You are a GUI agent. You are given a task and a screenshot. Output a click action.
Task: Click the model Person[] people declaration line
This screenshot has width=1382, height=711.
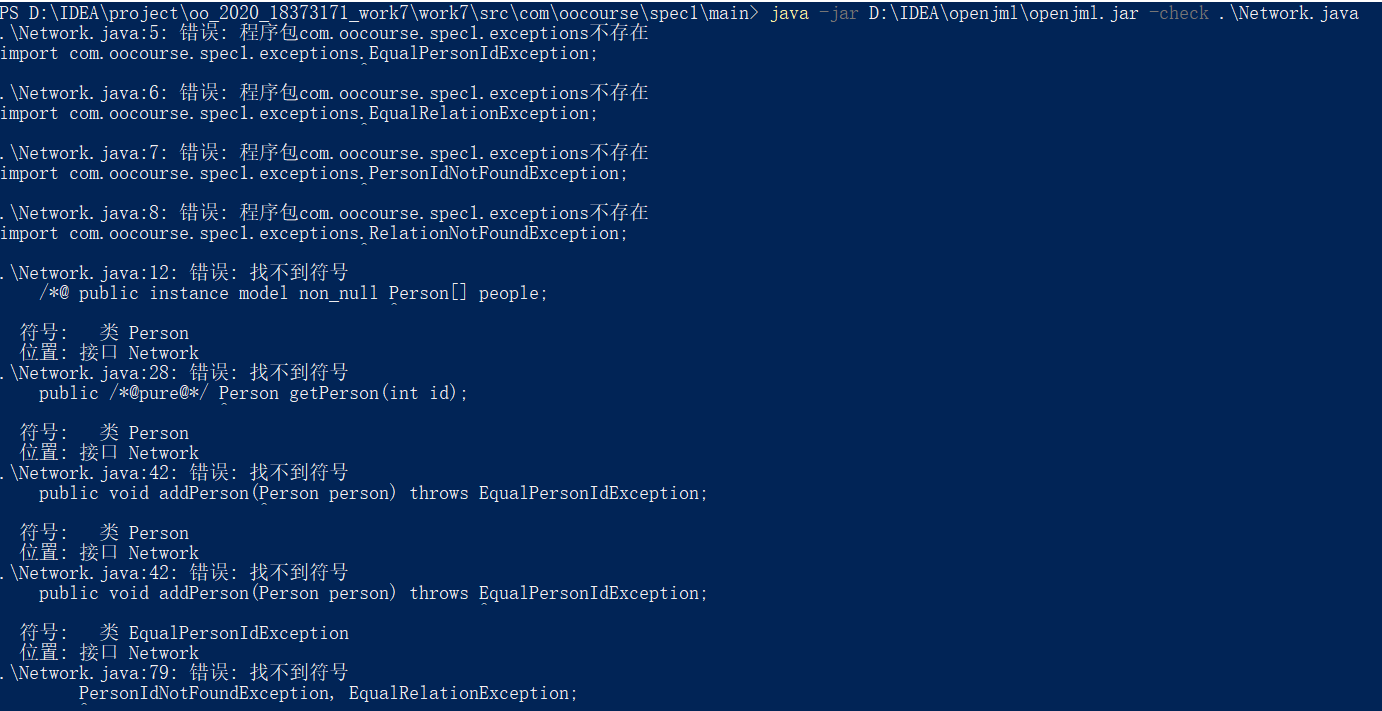click(293, 293)
